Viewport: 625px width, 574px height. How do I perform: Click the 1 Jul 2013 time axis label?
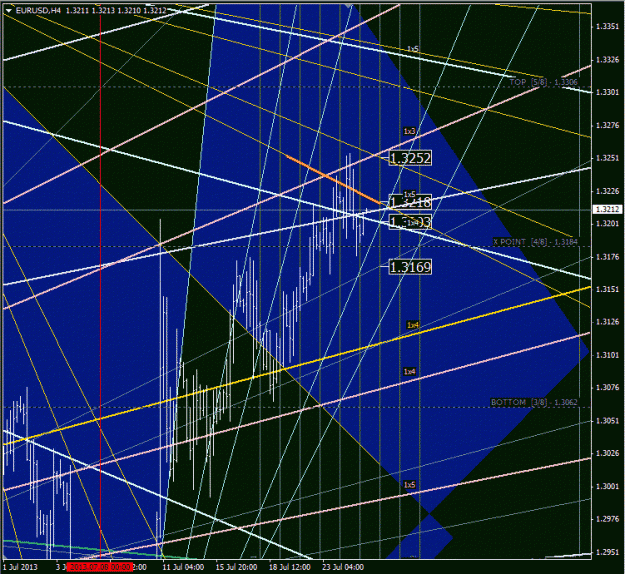(20, 567)
